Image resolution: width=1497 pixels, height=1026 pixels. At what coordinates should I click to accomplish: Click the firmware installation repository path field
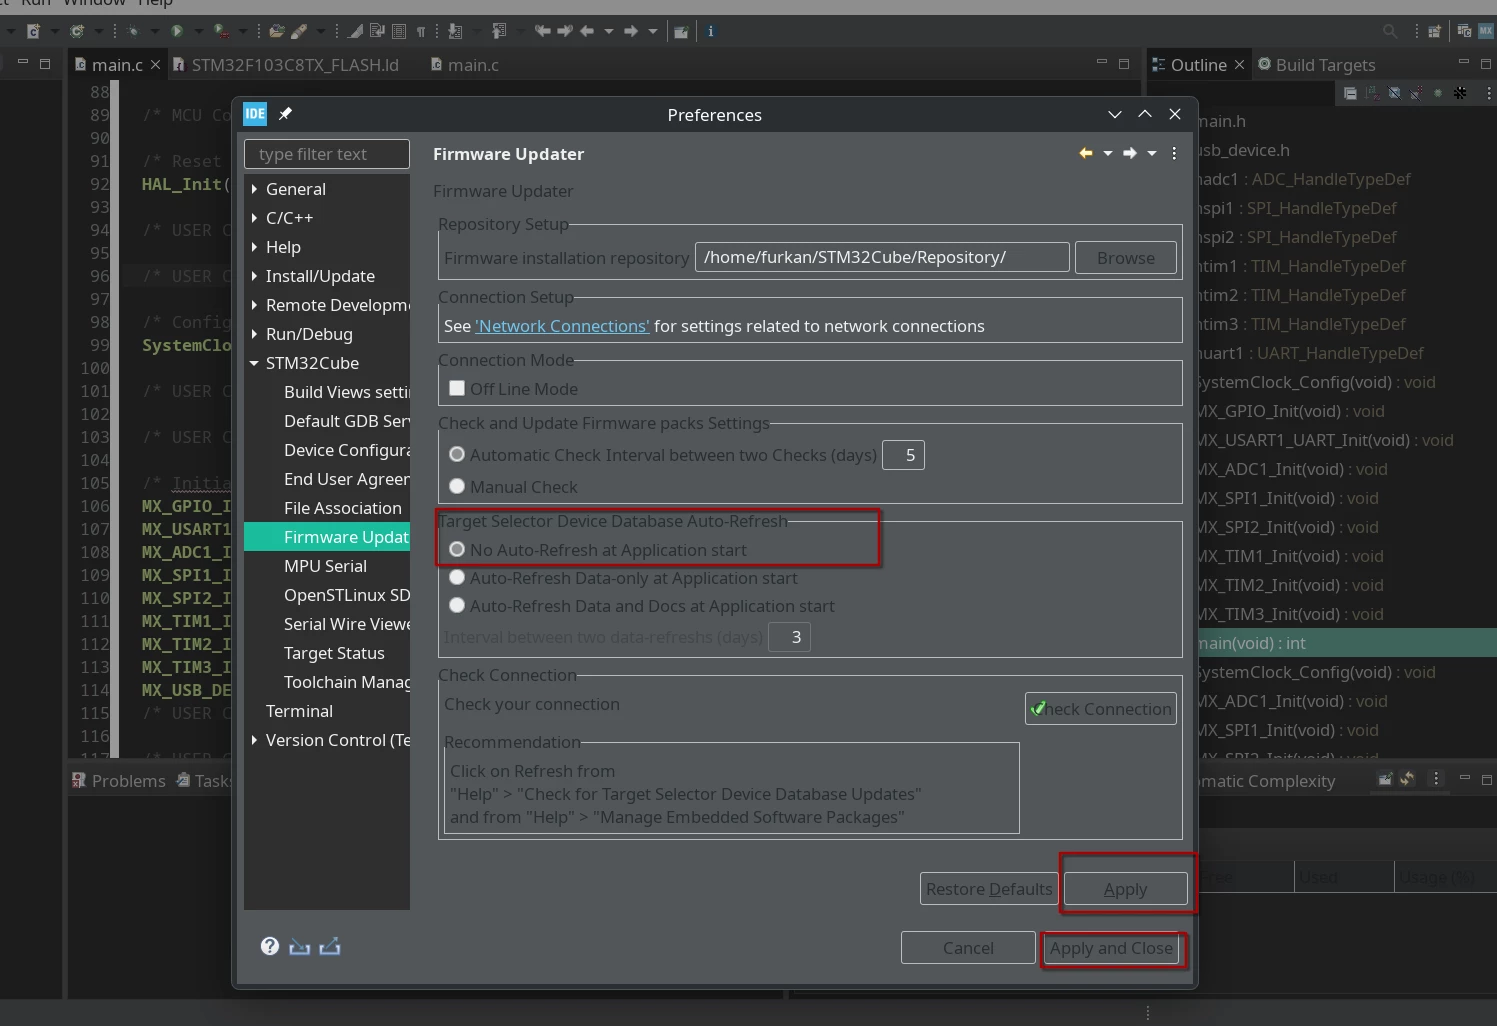coord(882,257)
